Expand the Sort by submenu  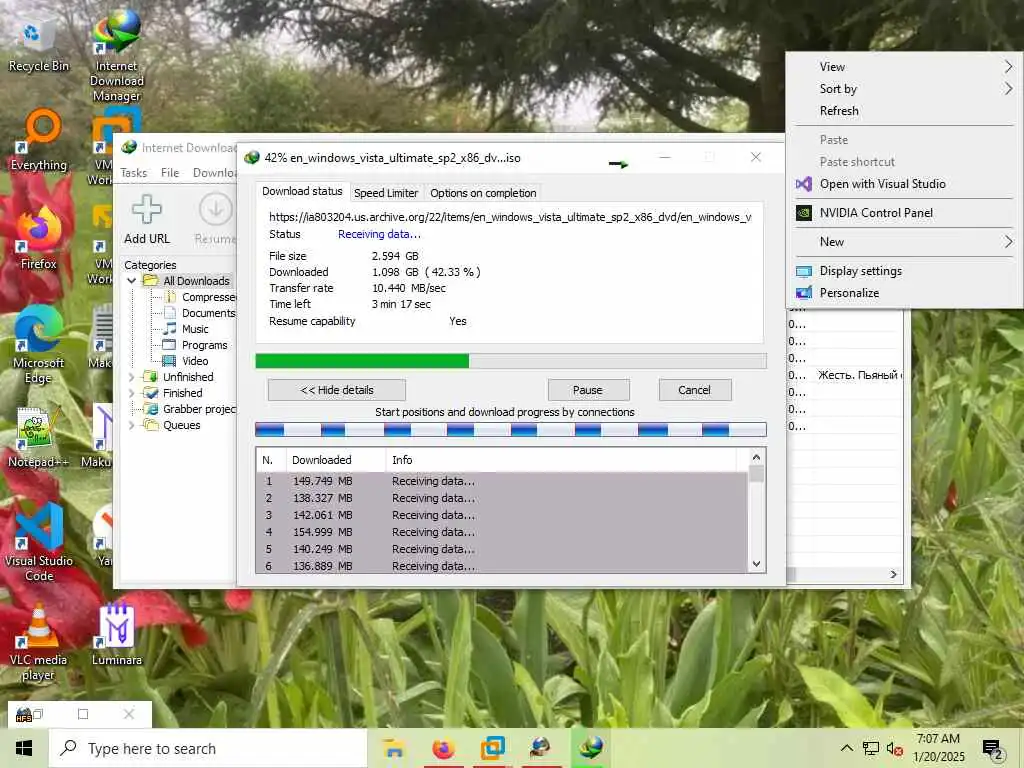coord(903,89)
